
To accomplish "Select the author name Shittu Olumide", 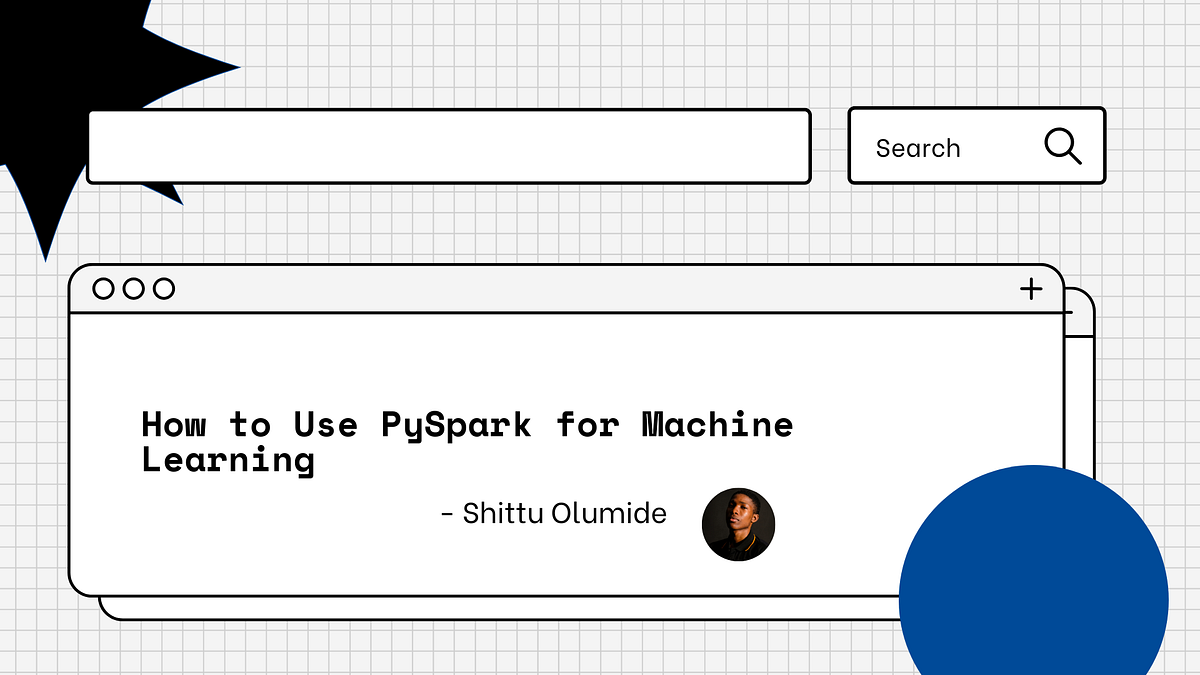I will [x=555, y=513].
